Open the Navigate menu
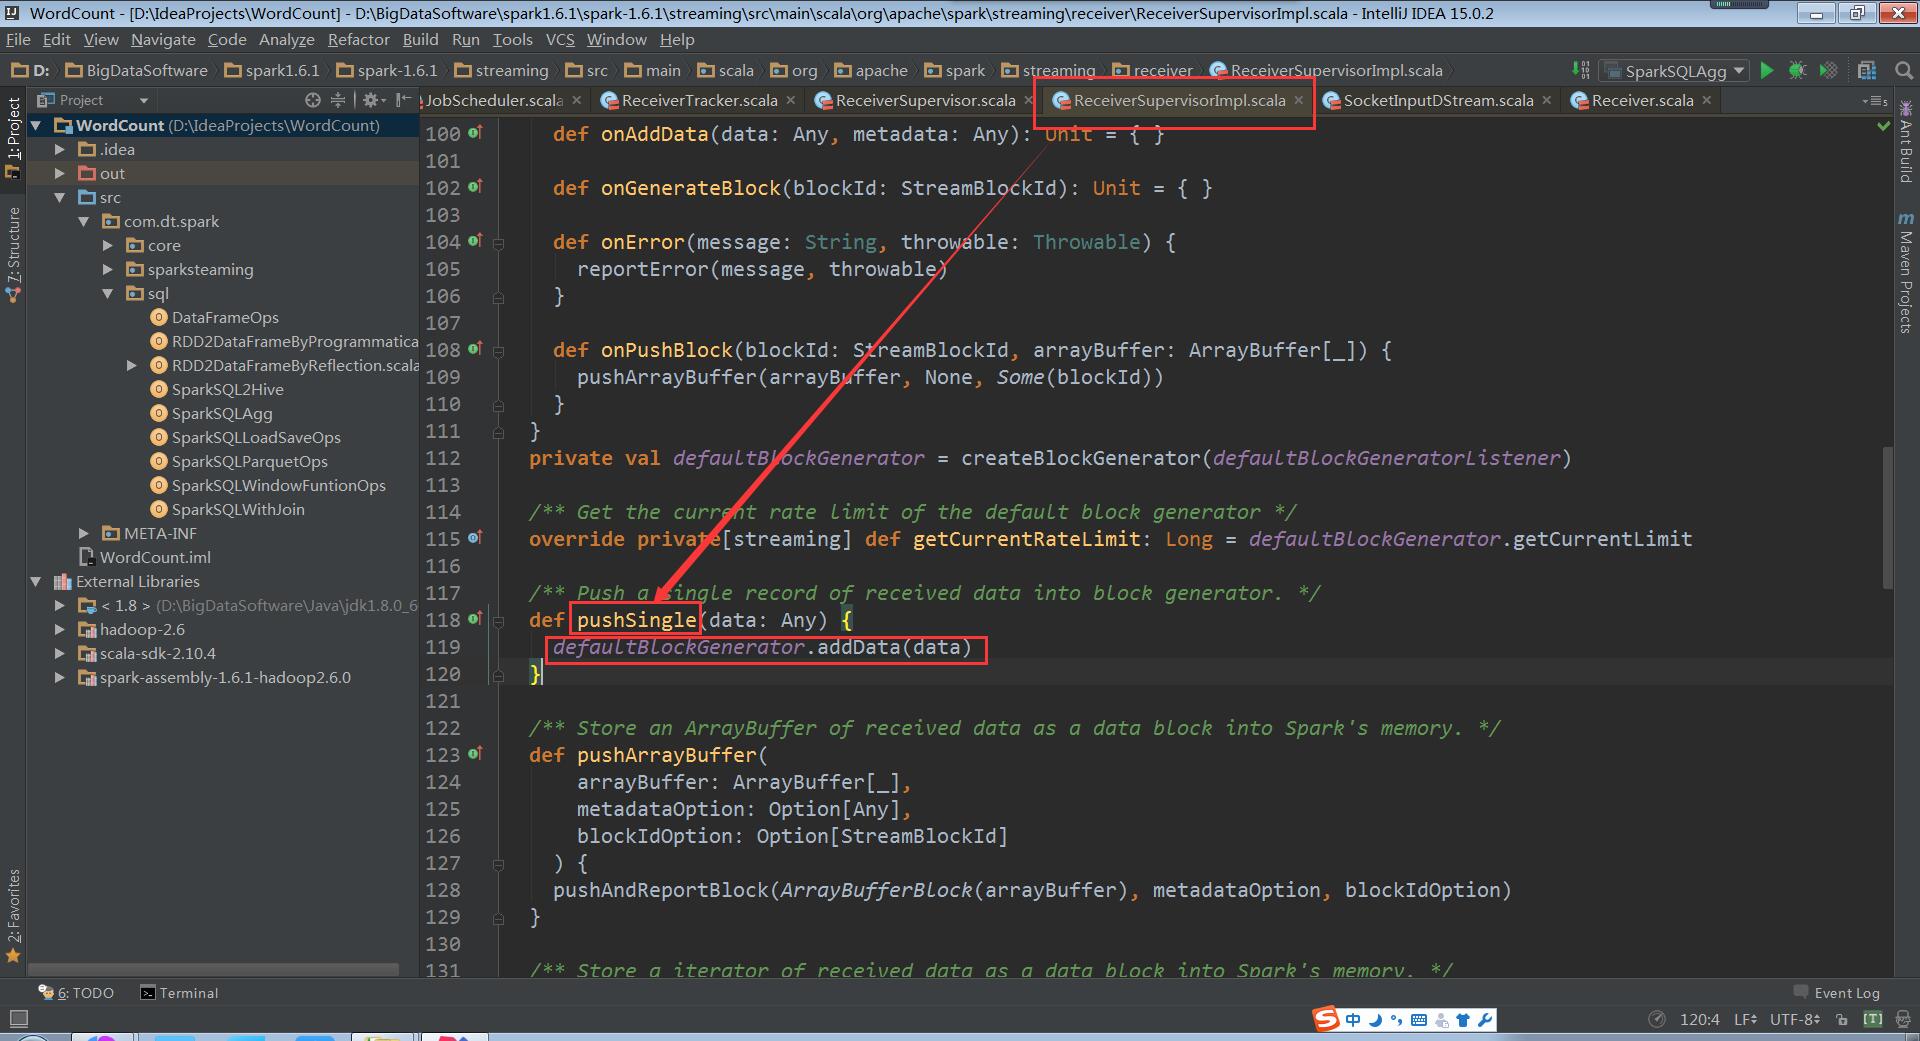The height and width of the screenshot is (1041, 1920). (x=163, y=39)
